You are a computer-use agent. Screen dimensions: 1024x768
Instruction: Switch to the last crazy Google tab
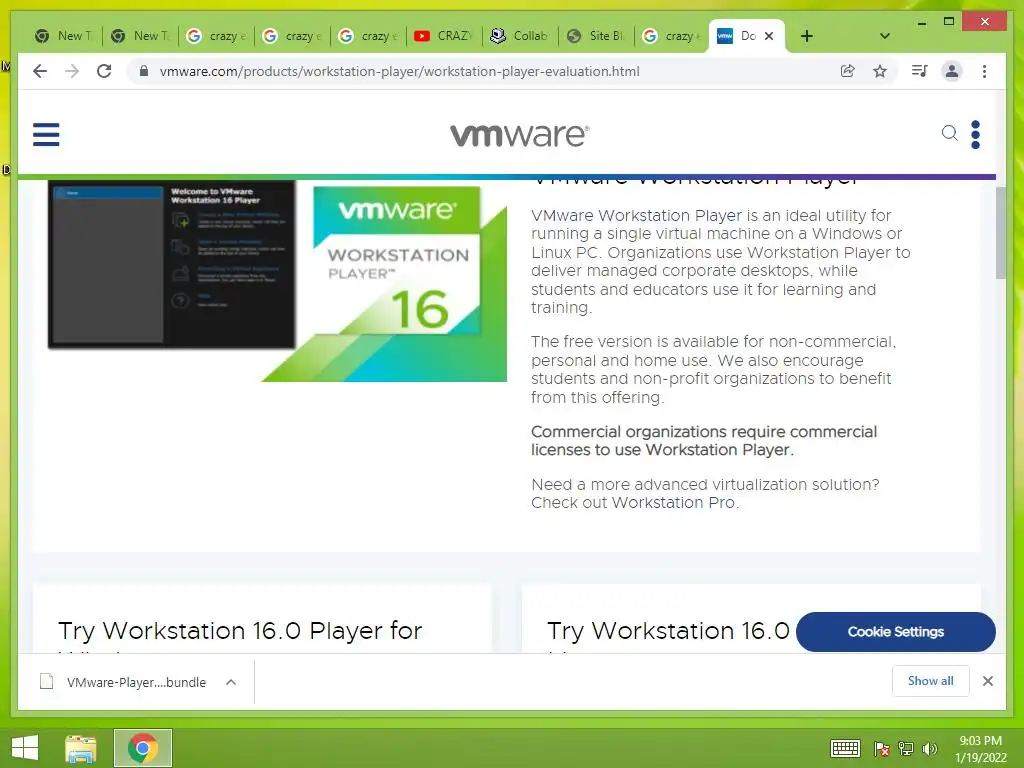click(x=671, y=36)
